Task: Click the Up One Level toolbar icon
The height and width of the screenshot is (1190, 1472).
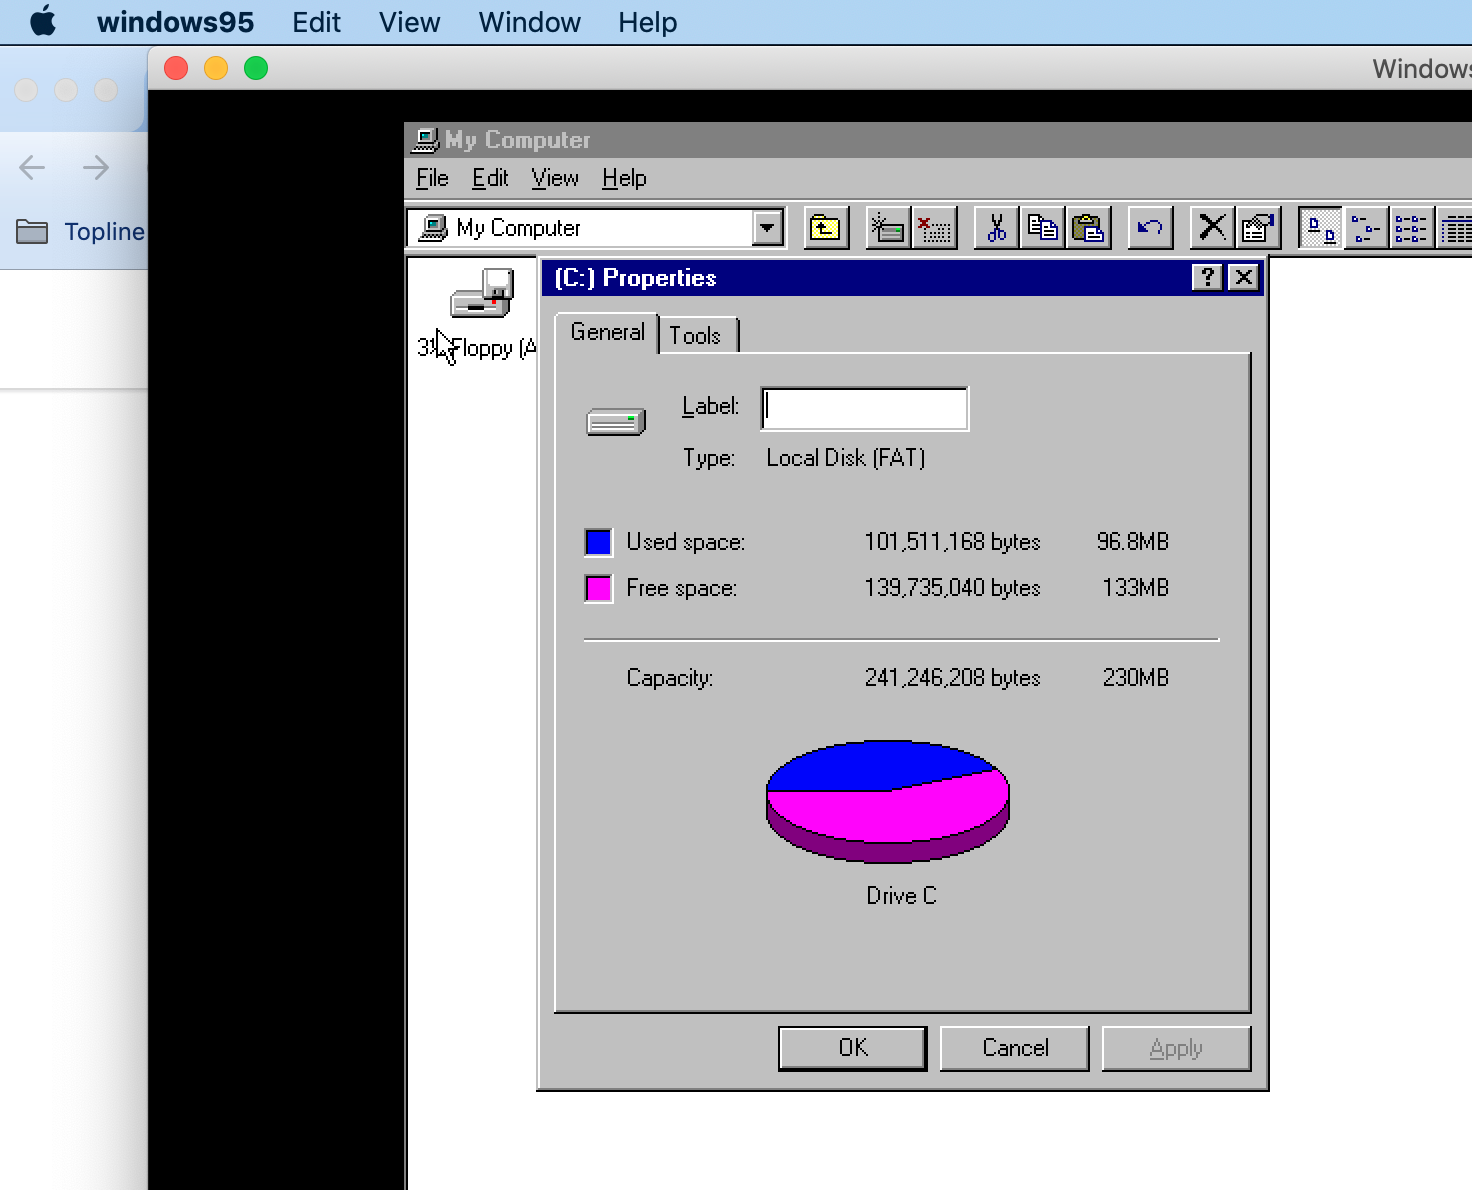Action: pos(825,227)
